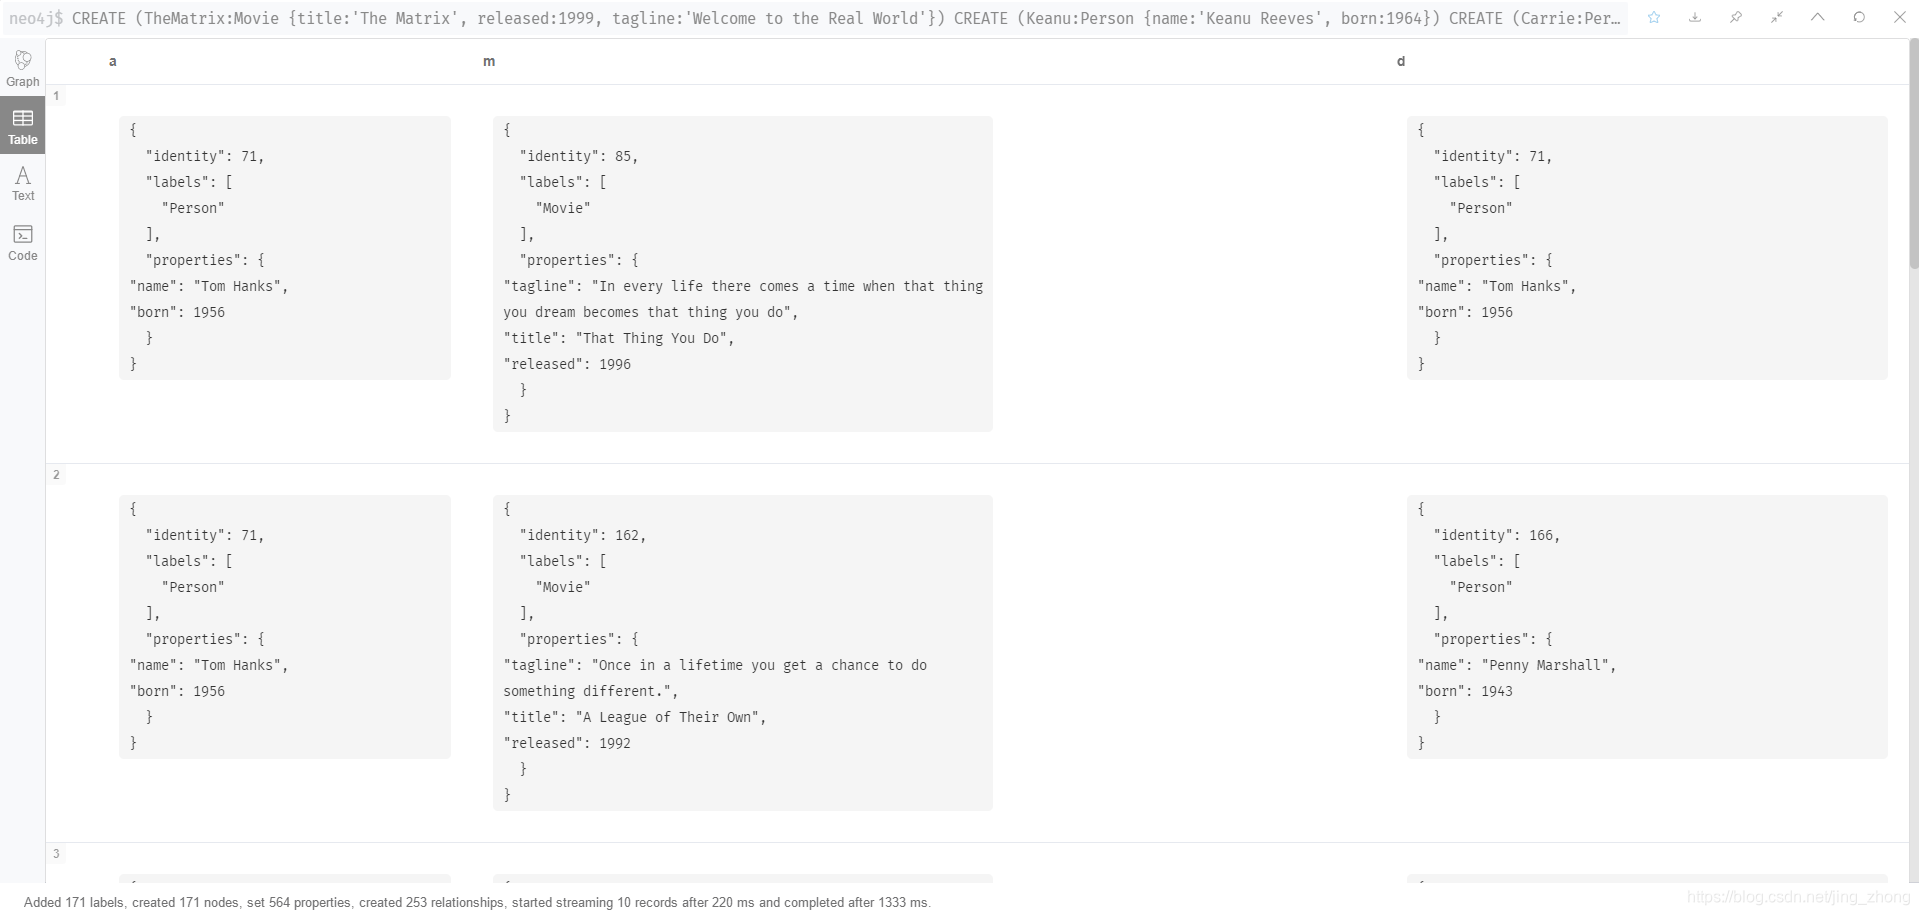Click the 'That Thing You Do' title line
Screen dimensions: 1919x915
(619, 338)
